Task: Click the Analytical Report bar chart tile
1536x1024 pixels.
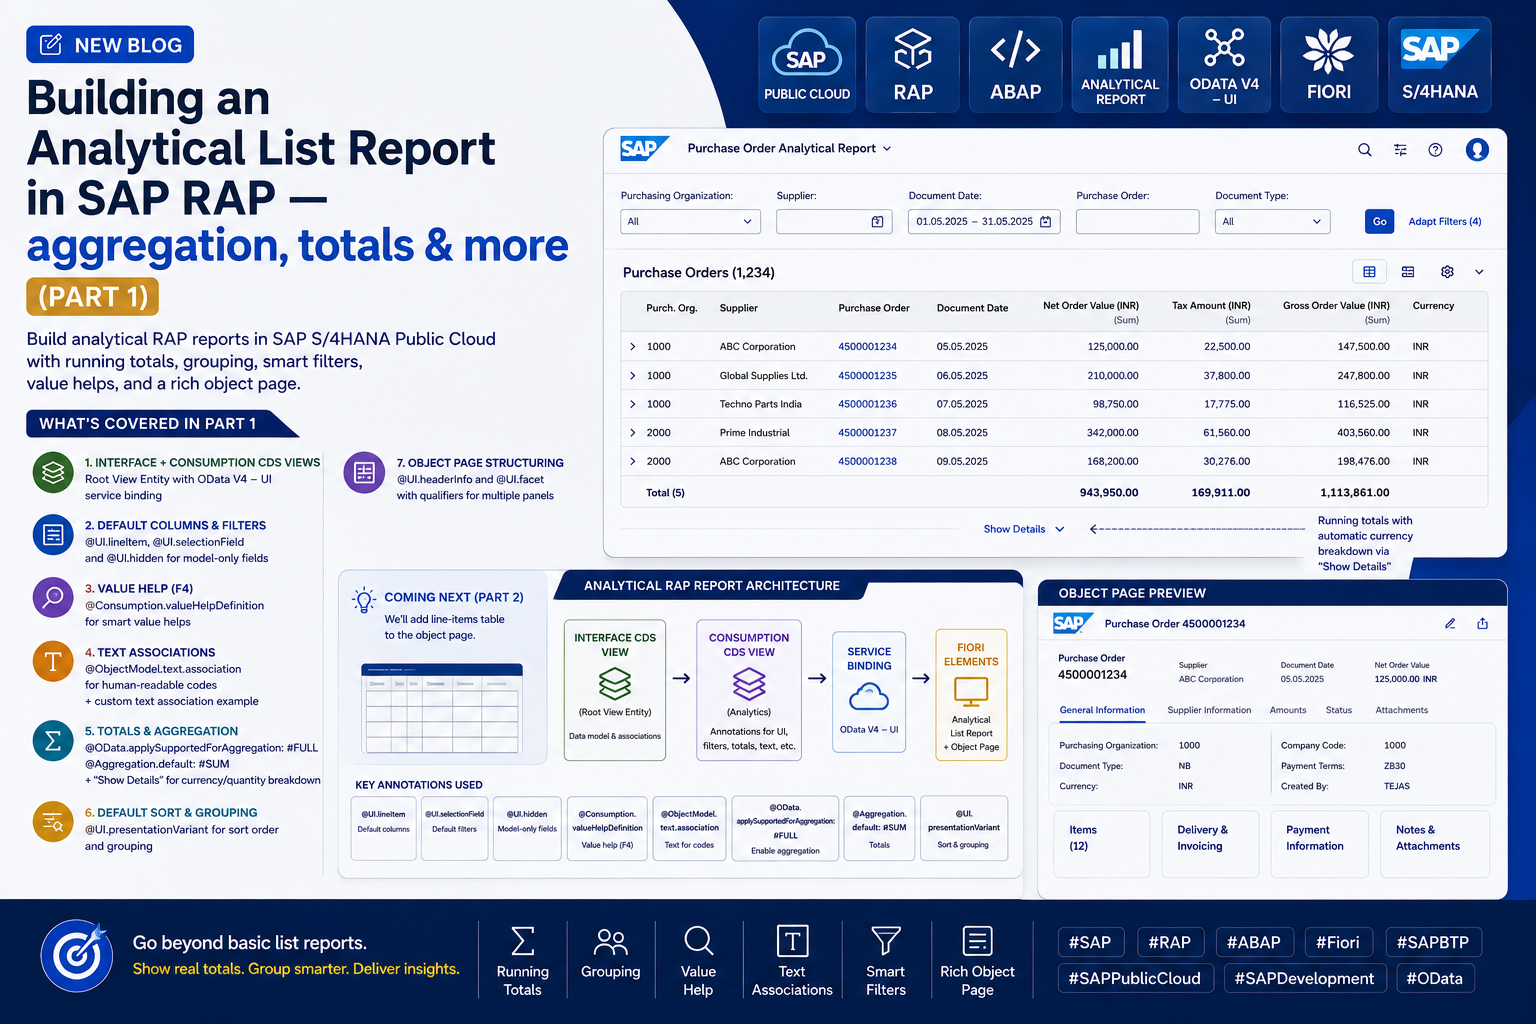Action: tap(1120, 64)
